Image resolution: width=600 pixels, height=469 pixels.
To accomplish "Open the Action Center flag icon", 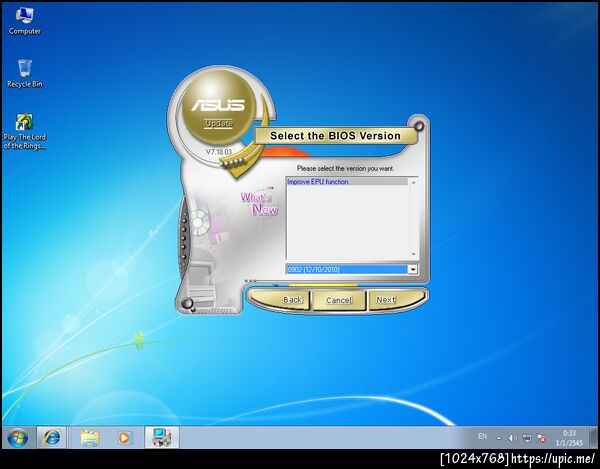I will pyautogui.click(x=541, y=438).
